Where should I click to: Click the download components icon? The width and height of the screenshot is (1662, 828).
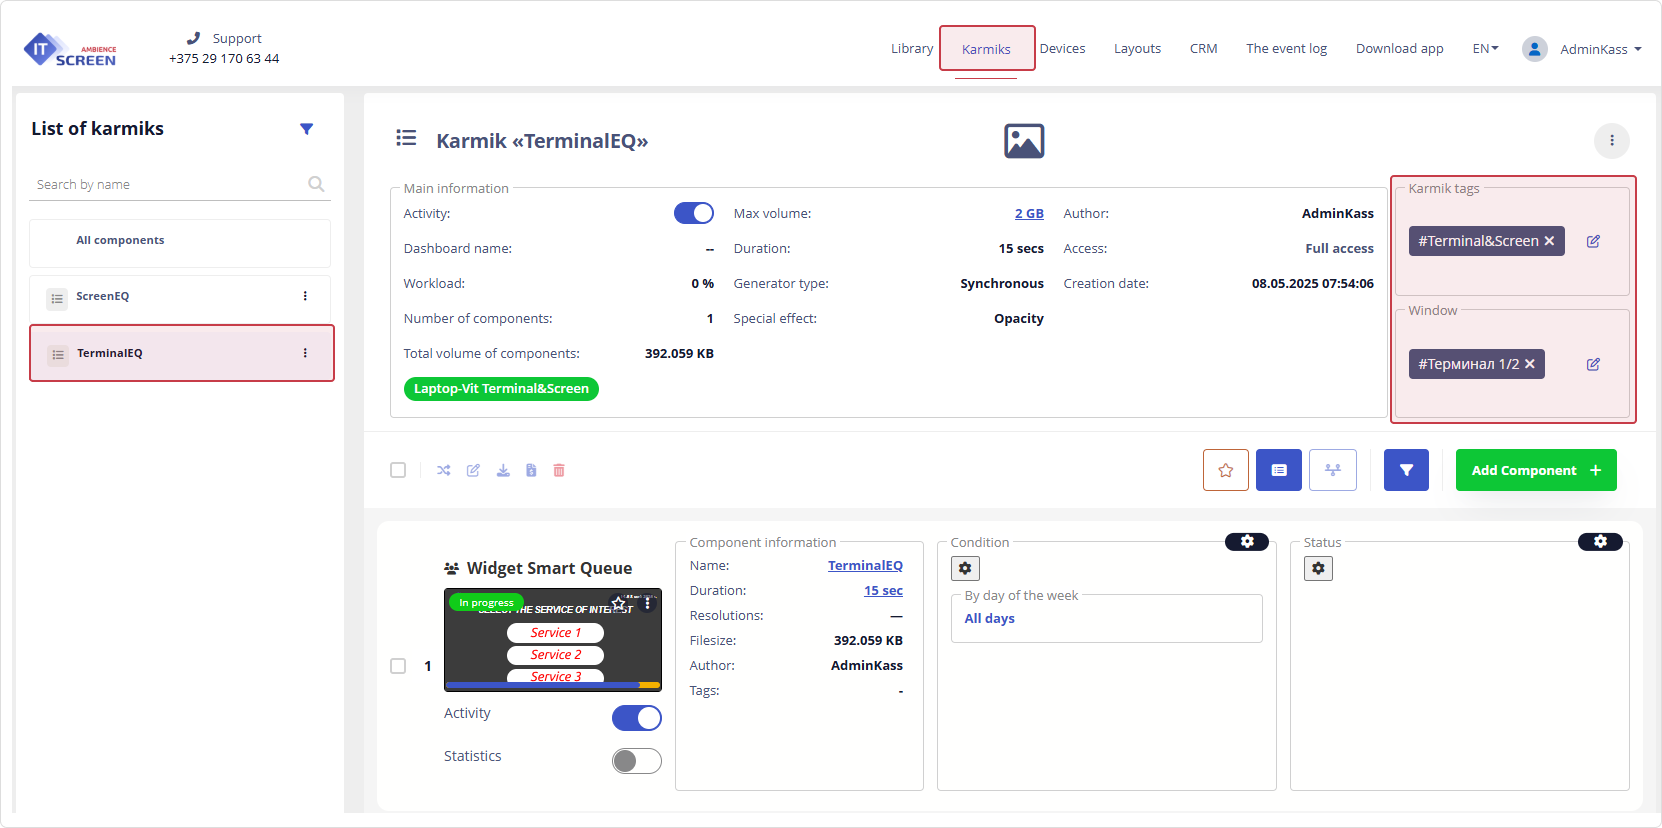[503, 470]
